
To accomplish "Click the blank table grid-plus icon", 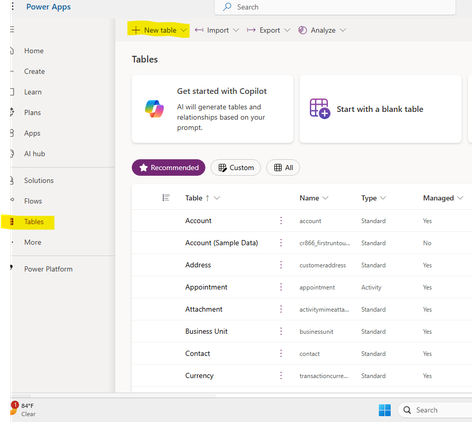I will 320,108.
